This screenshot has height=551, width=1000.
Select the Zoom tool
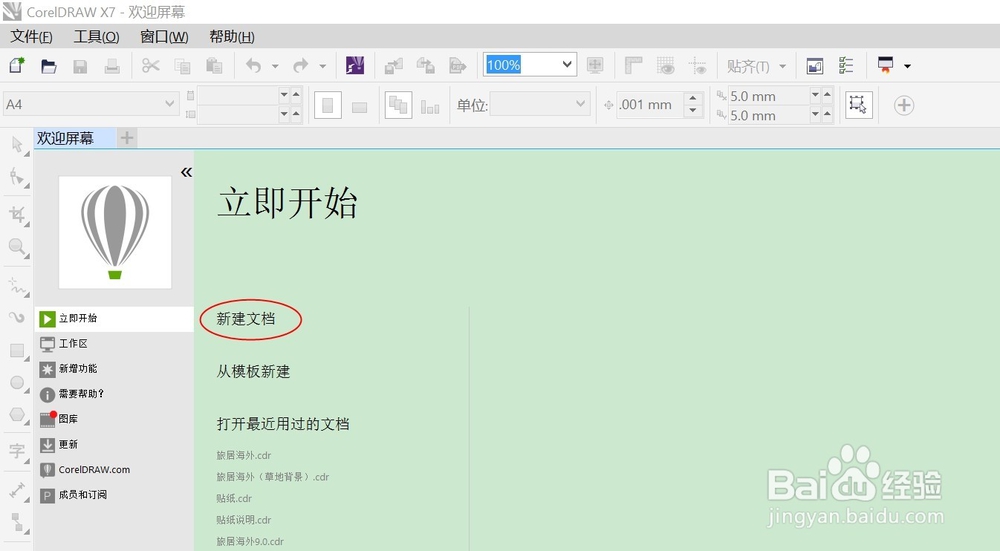pos(17,247)
